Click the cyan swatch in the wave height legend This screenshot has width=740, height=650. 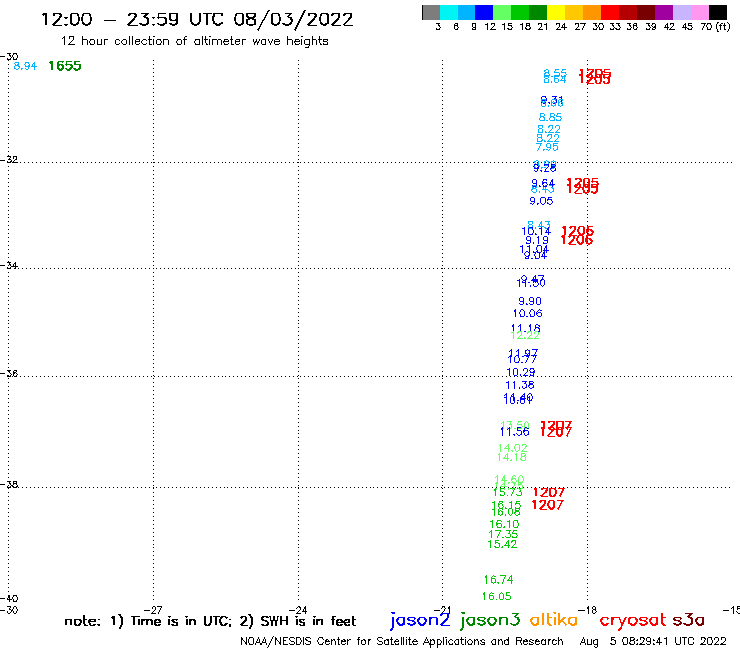449,12
